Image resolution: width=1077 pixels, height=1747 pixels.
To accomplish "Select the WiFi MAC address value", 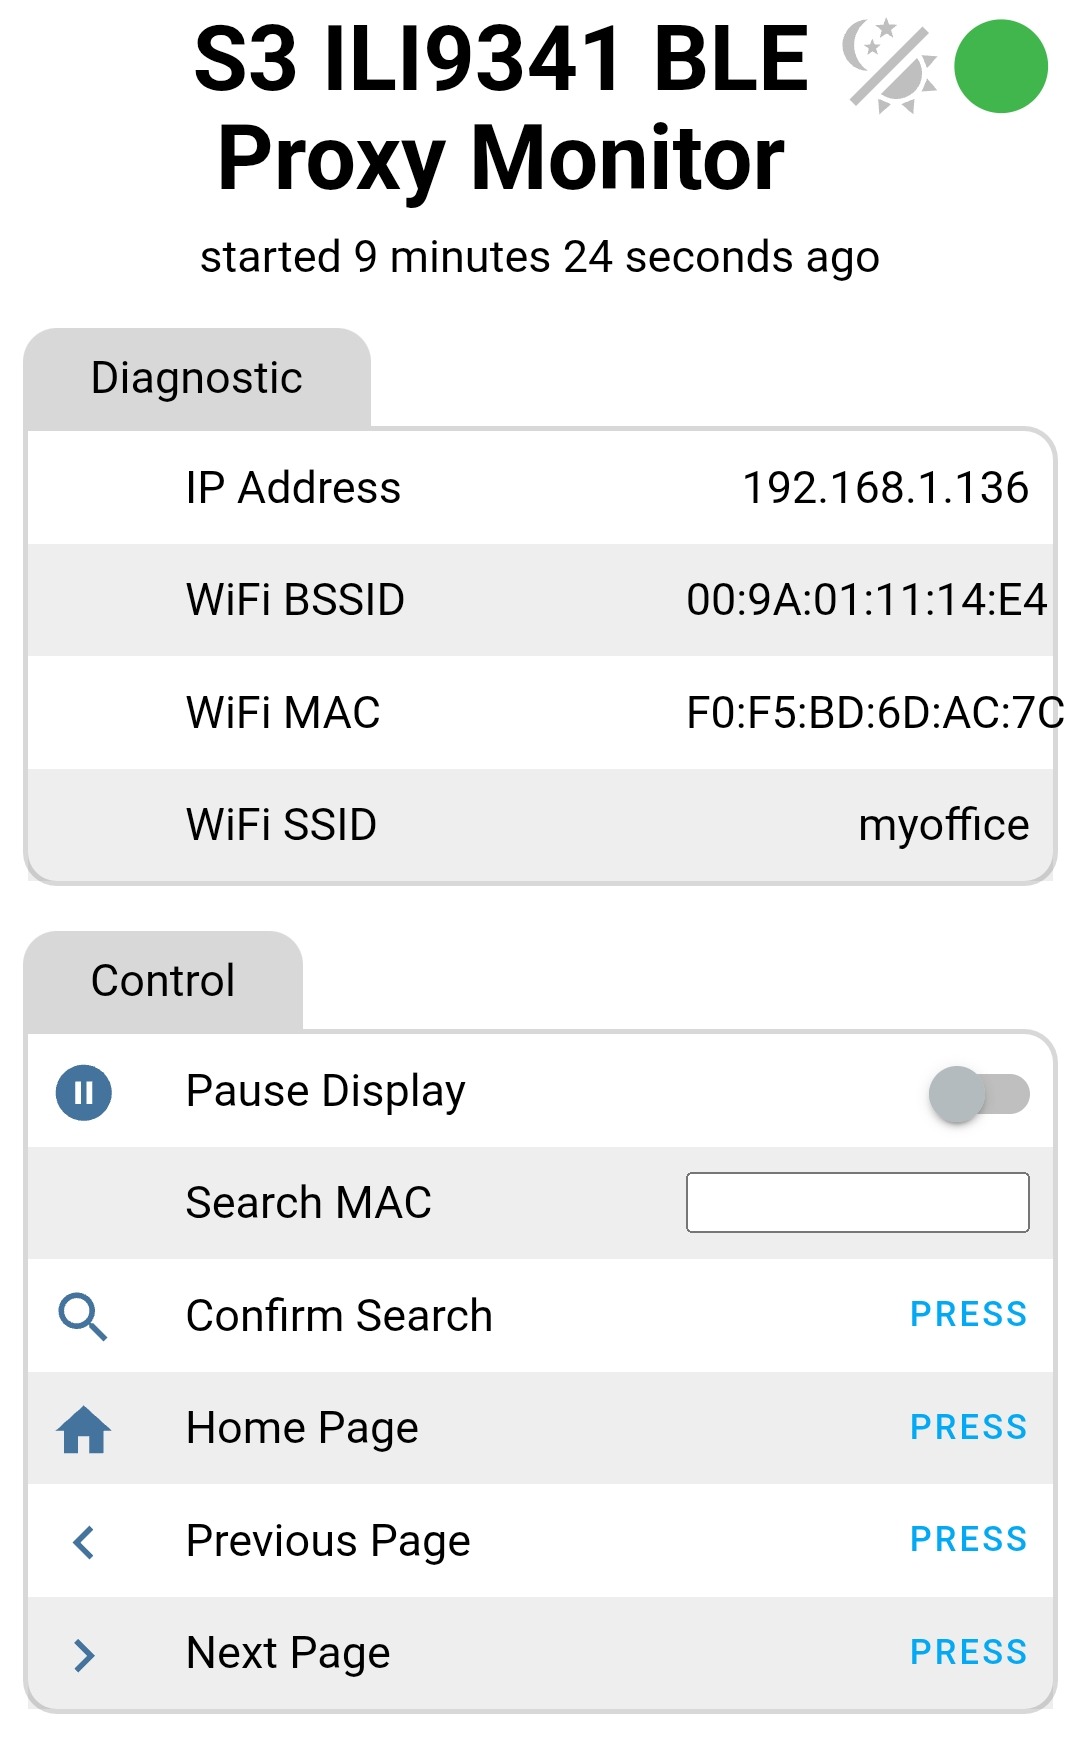I will [875, 713].
